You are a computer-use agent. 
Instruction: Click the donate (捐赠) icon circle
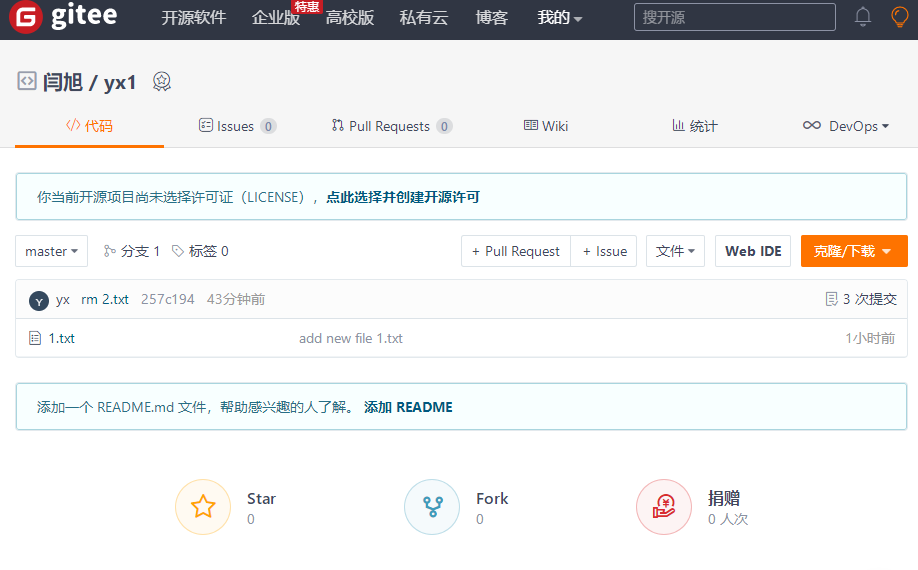click(664, 507)
